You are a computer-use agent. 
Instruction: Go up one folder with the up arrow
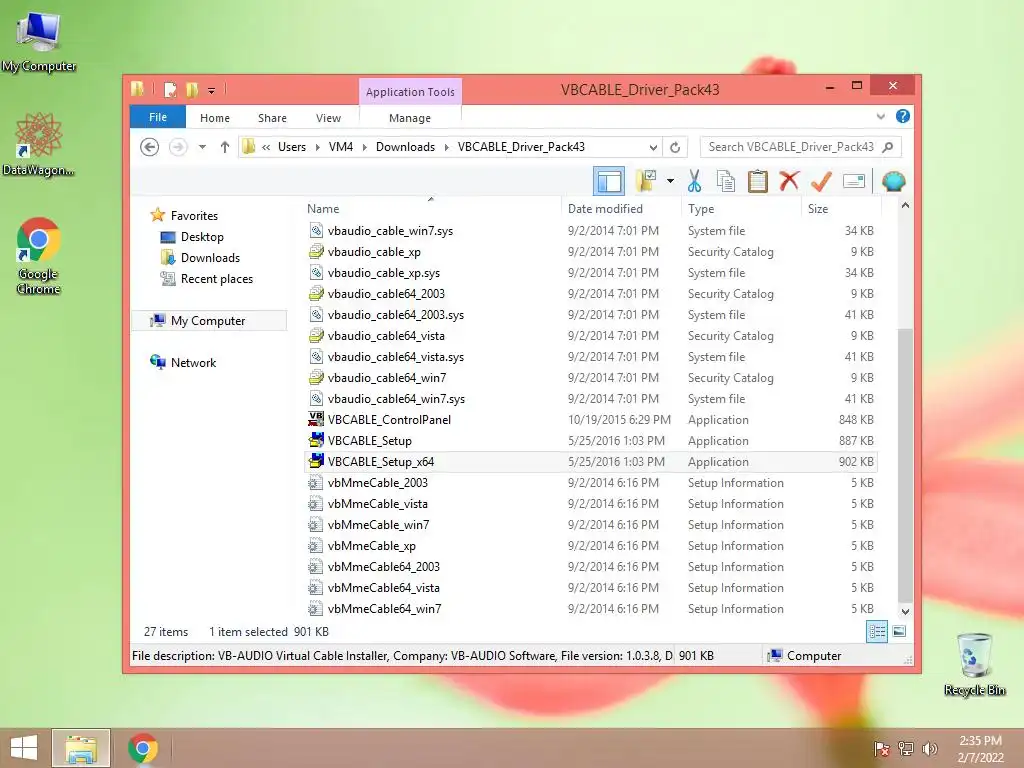225,147
